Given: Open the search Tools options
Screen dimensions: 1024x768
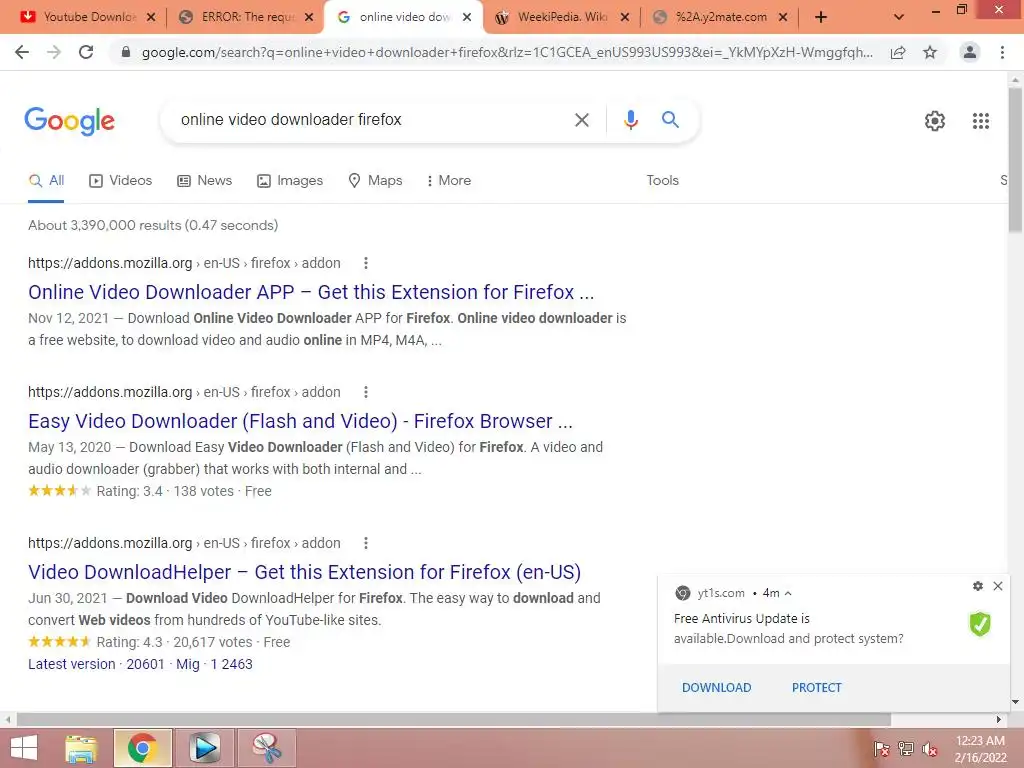Looking at the screenshot, I should pos(662,180).
